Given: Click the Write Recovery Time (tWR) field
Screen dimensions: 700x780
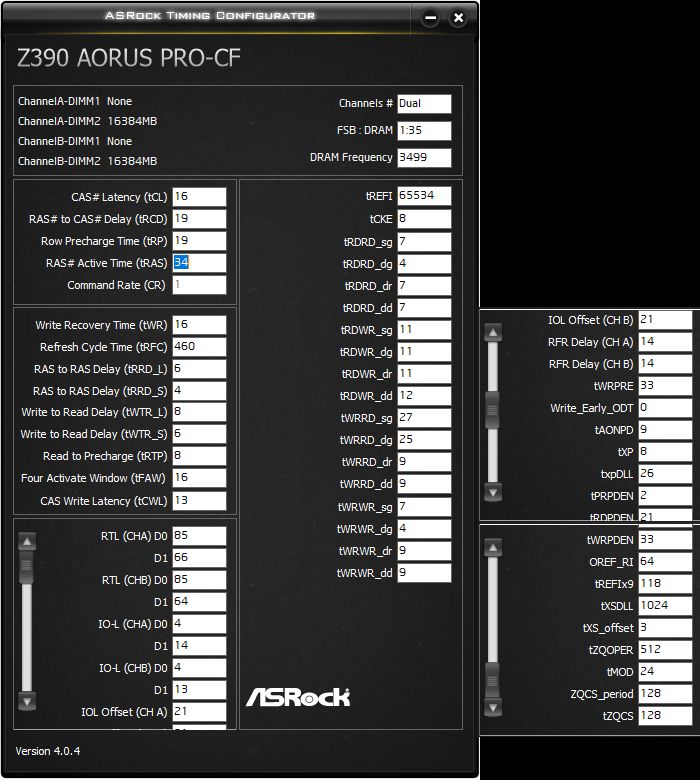Looking at the screenshot, I should click(x=199, y=325).
